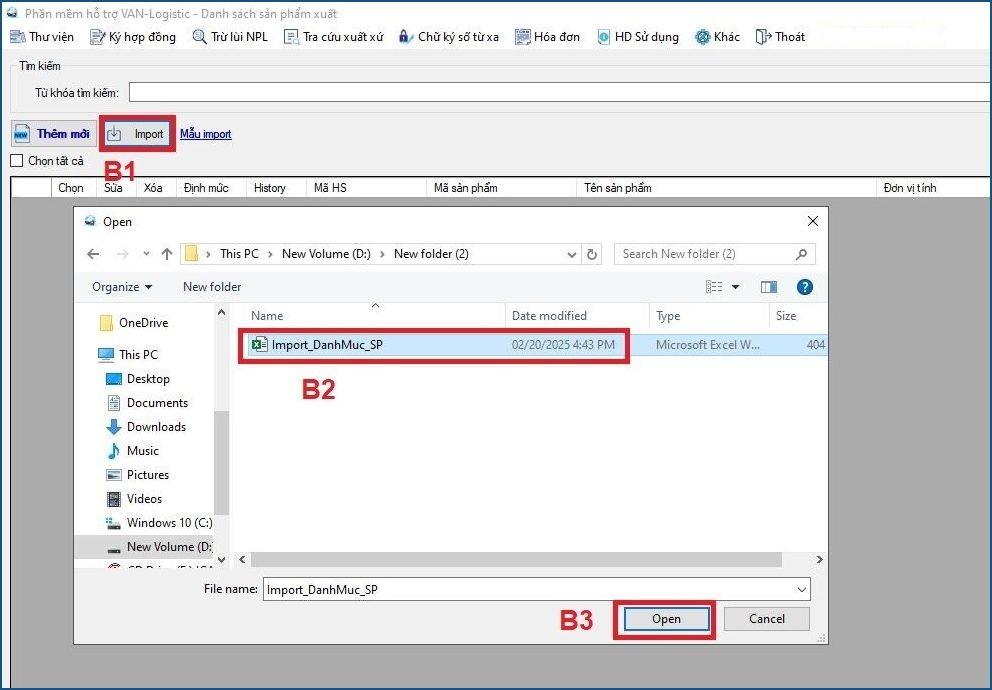The image size is (992, 690).
Task: Toggle the Chọn tất cả checkbox
Action: pyautogui.click(x=17, y=161)
